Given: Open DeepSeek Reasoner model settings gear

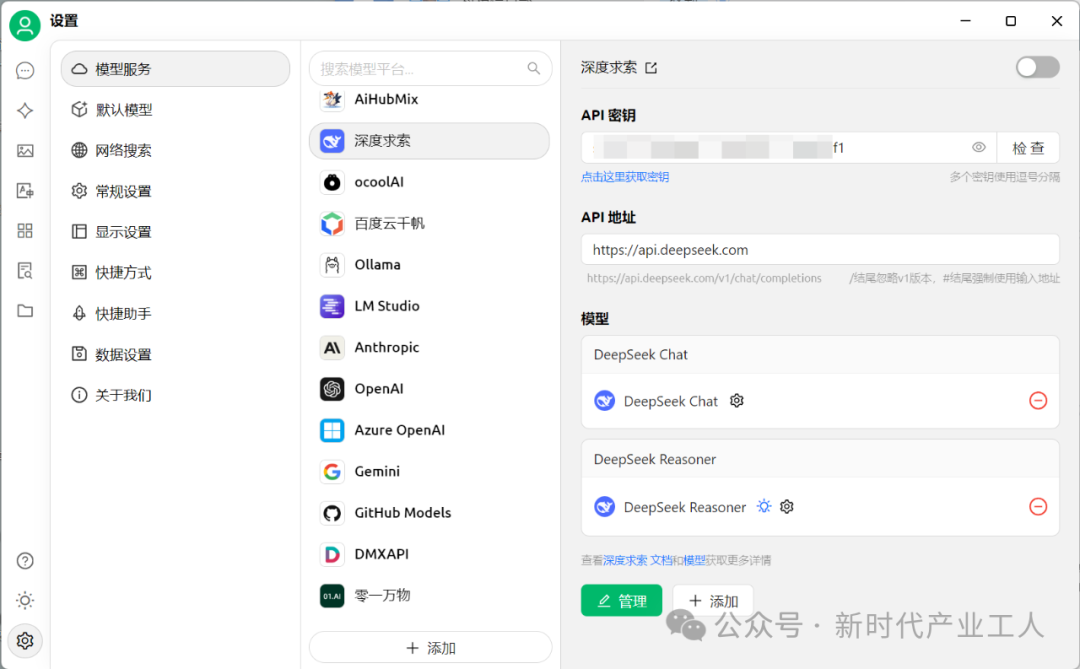Looking at the screenshot, I should click(x=787, y=506).
